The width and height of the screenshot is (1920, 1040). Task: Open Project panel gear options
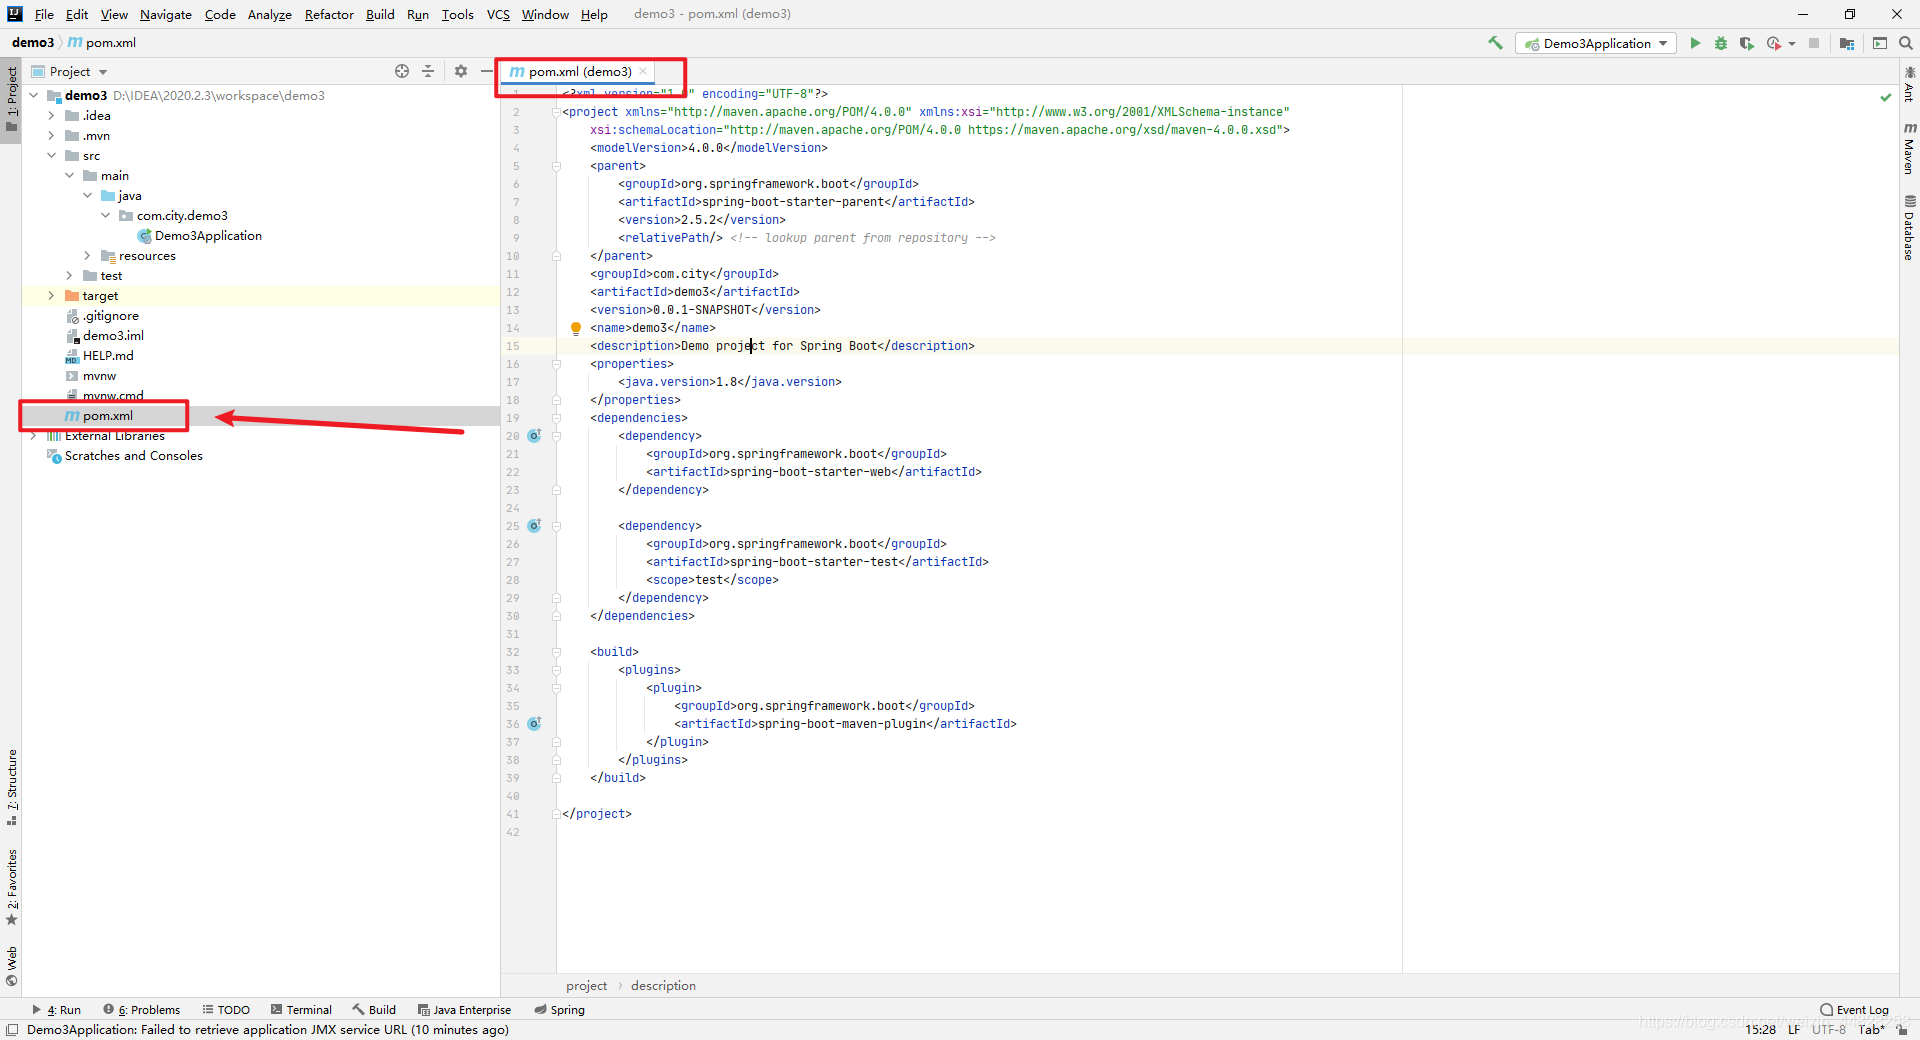[x=461, y=71]
